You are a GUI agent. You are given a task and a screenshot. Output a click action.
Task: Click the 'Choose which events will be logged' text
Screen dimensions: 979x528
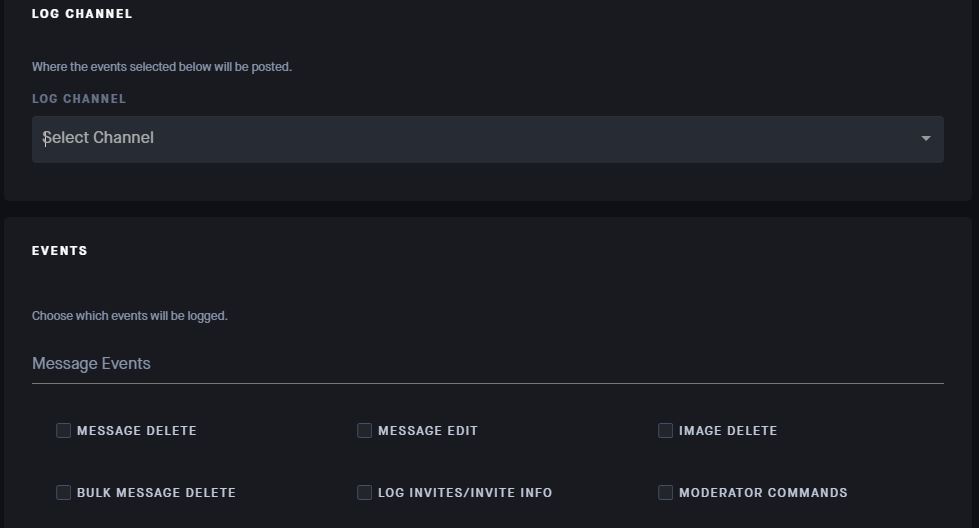(x=130, y=316)
